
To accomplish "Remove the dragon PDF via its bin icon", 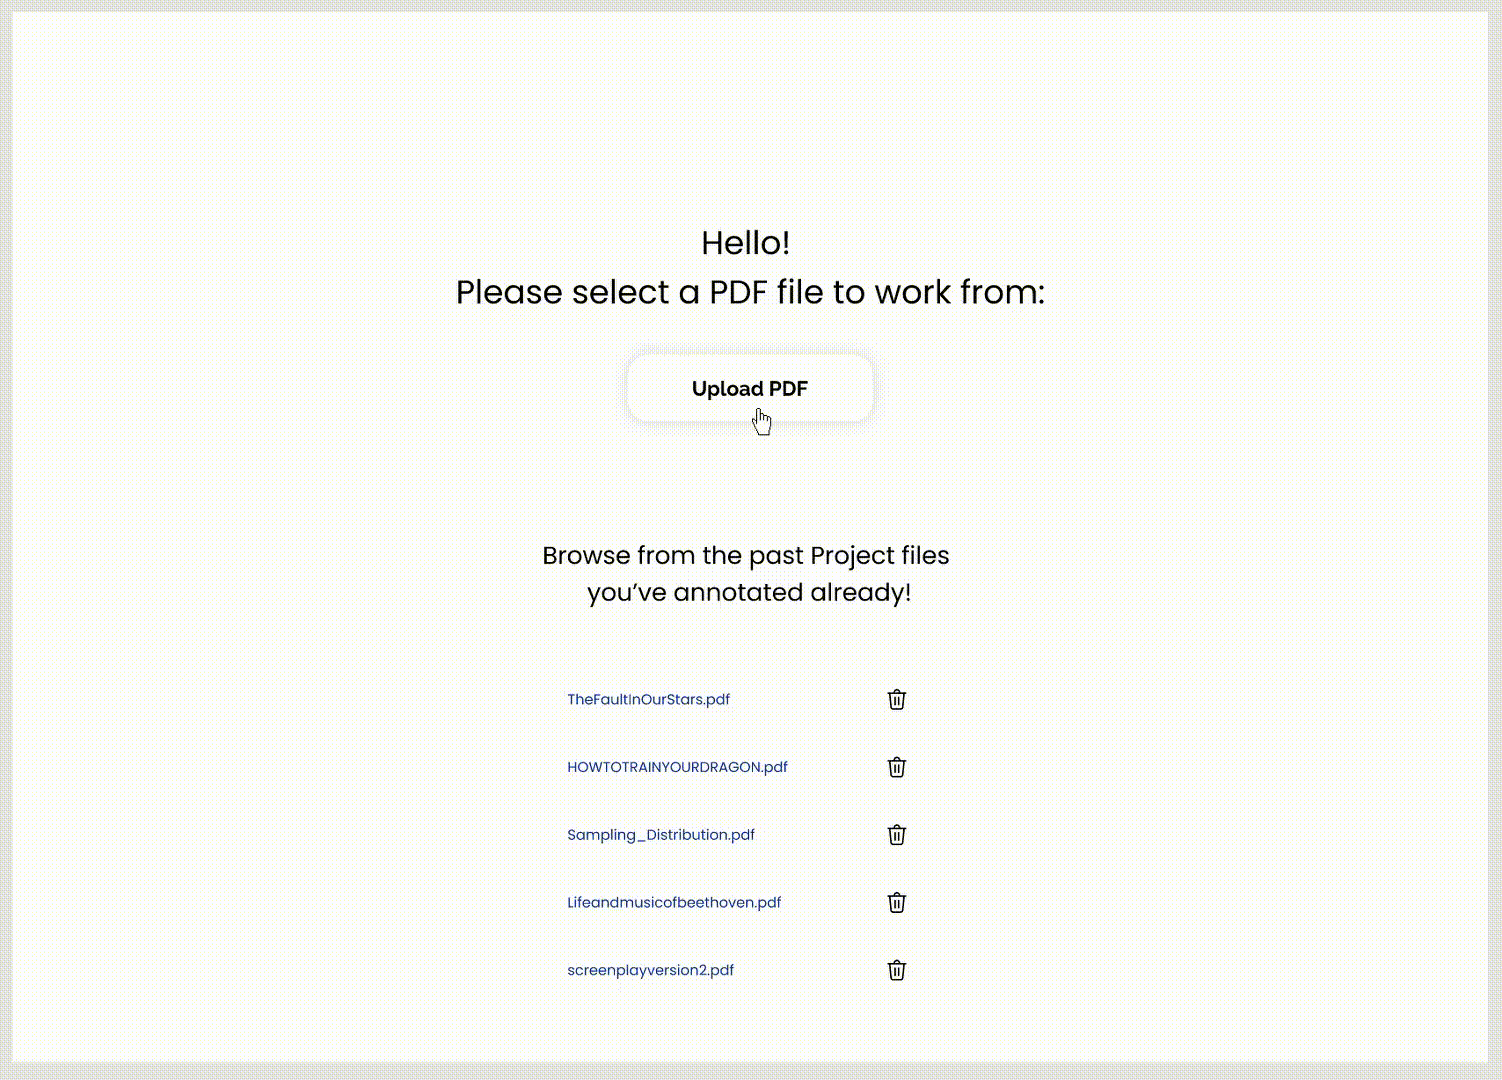I will pyautogui.click(x=896, y=767).
